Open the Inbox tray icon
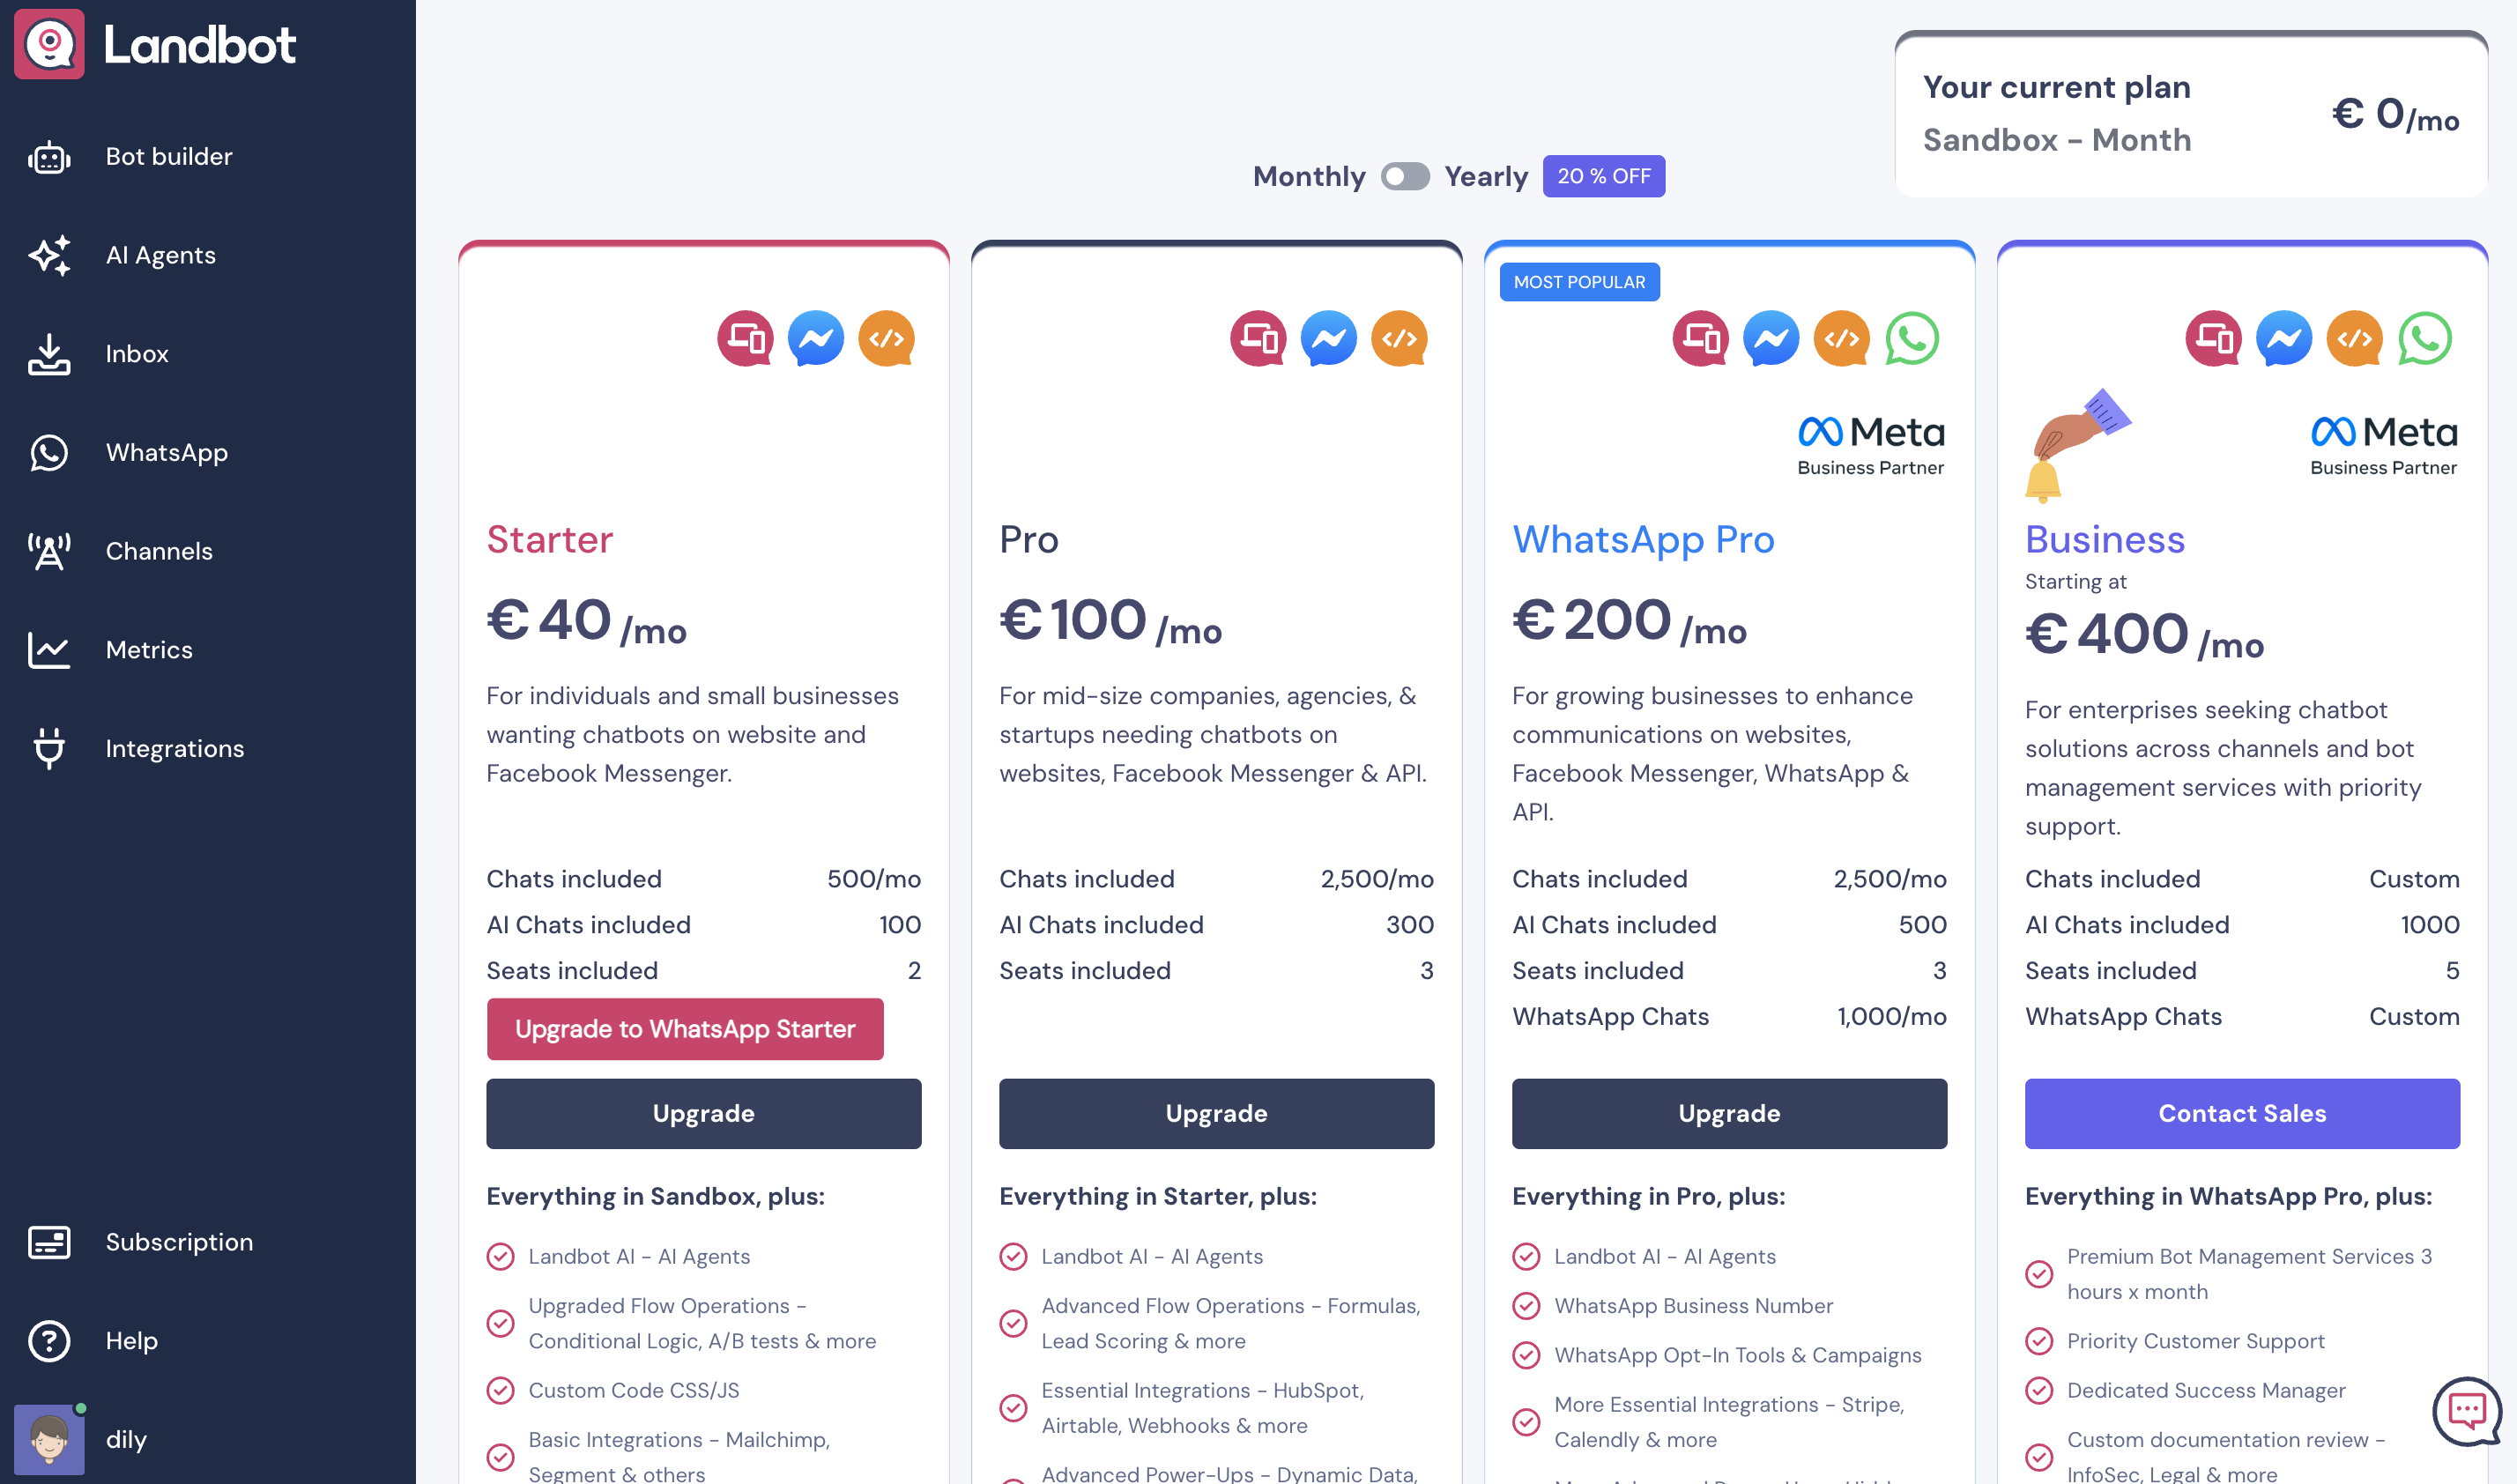Image resolution: width=2517 pixels, height=1484 pixels. click(49, 354)
